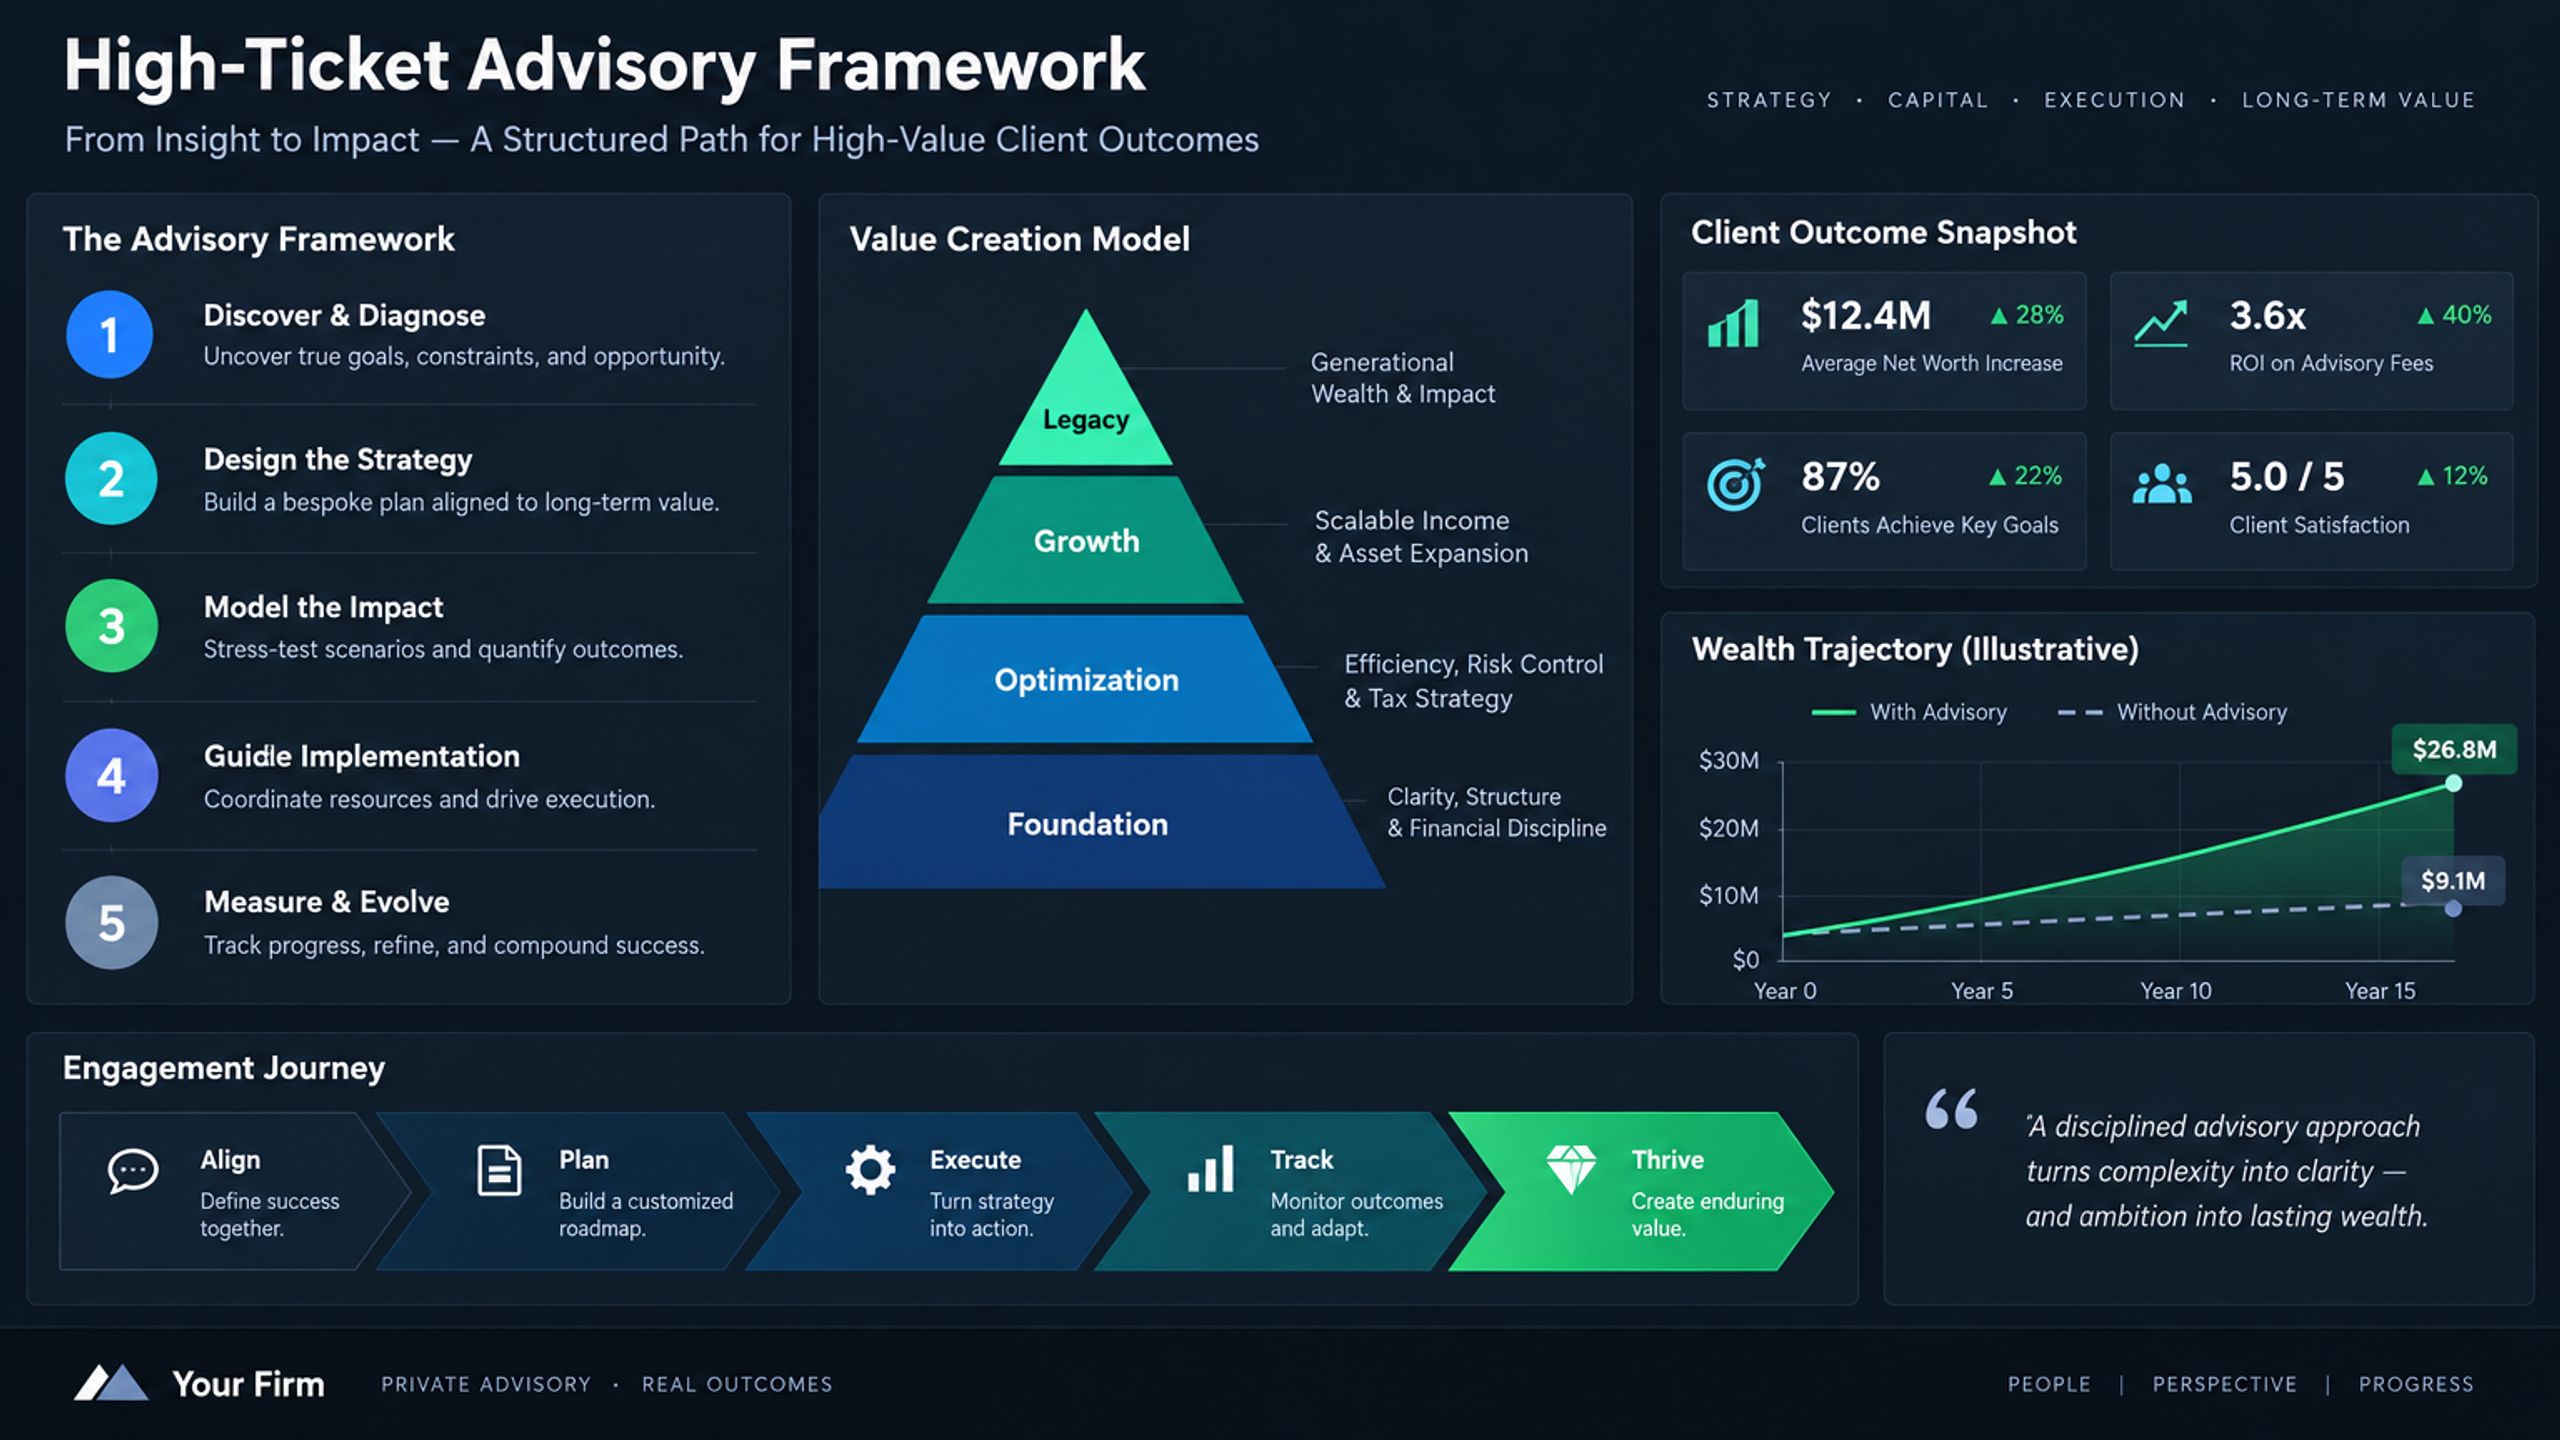Viewport: 2560px width, 1440px height.
Task: Click the Your Firm mountain logo
Action: (x=111, y=1382)
